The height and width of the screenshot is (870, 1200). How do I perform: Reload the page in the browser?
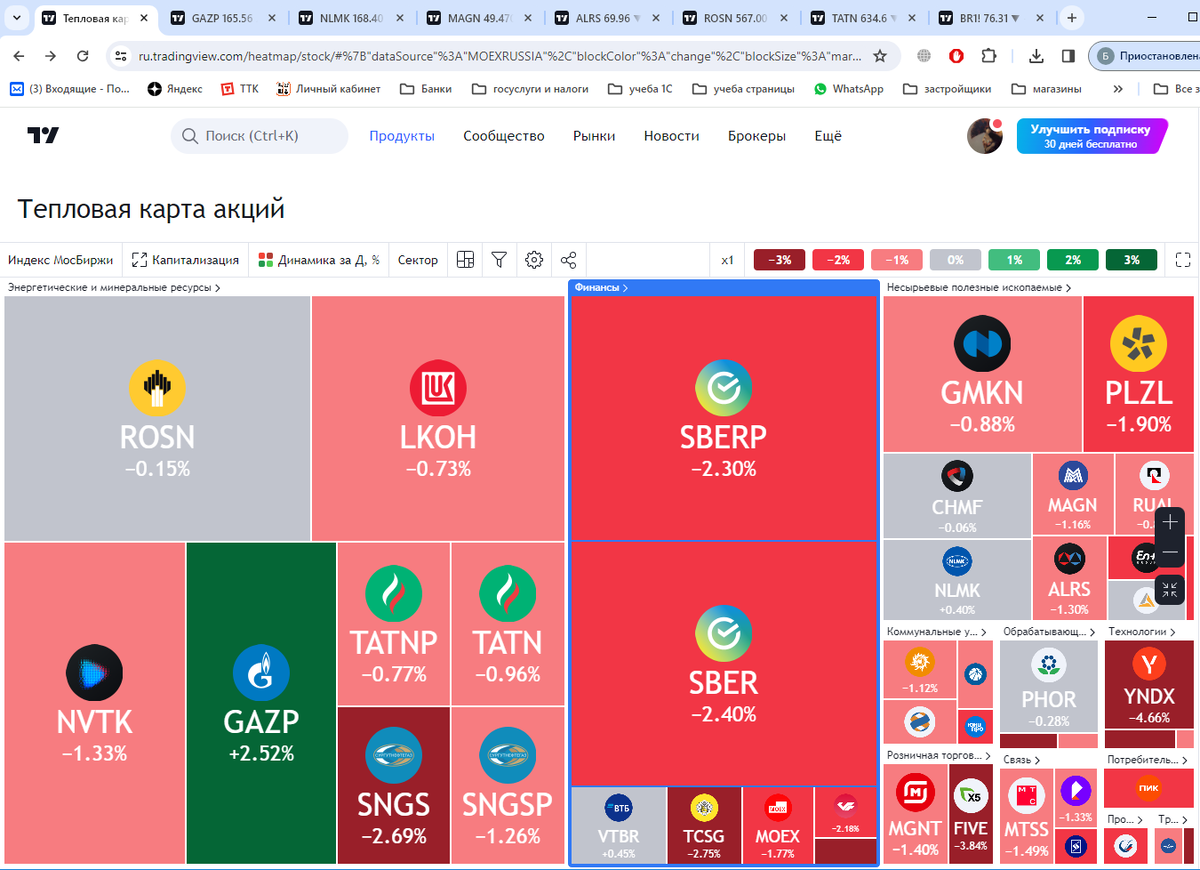[x=83, y=56]
